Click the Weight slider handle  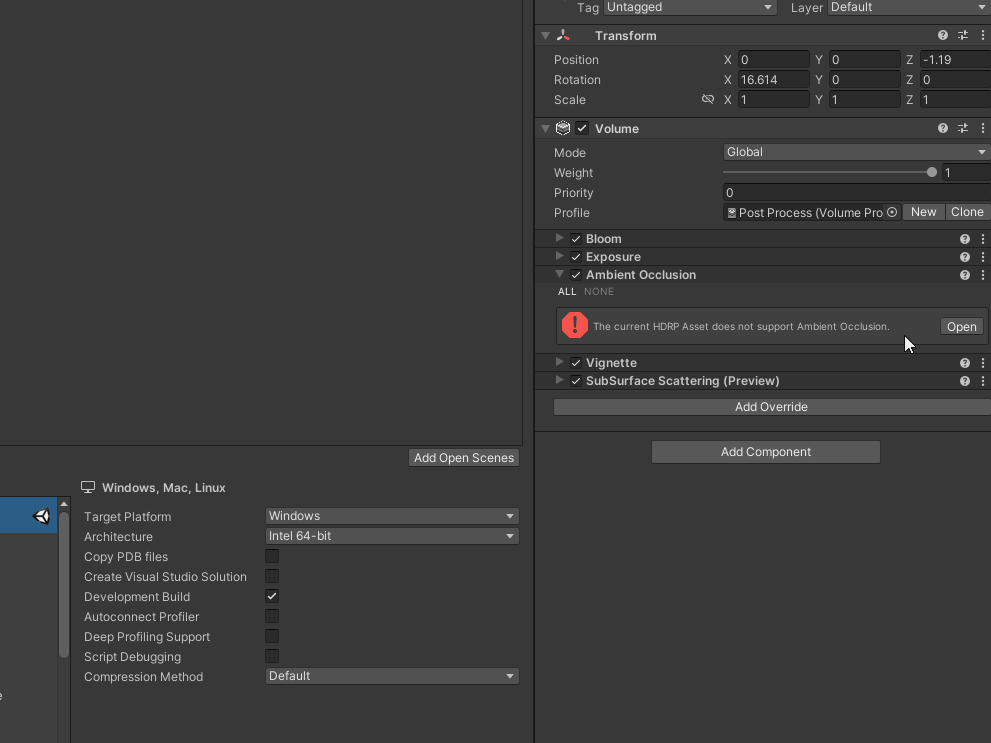pyautogui.click(x=932, y=172)
